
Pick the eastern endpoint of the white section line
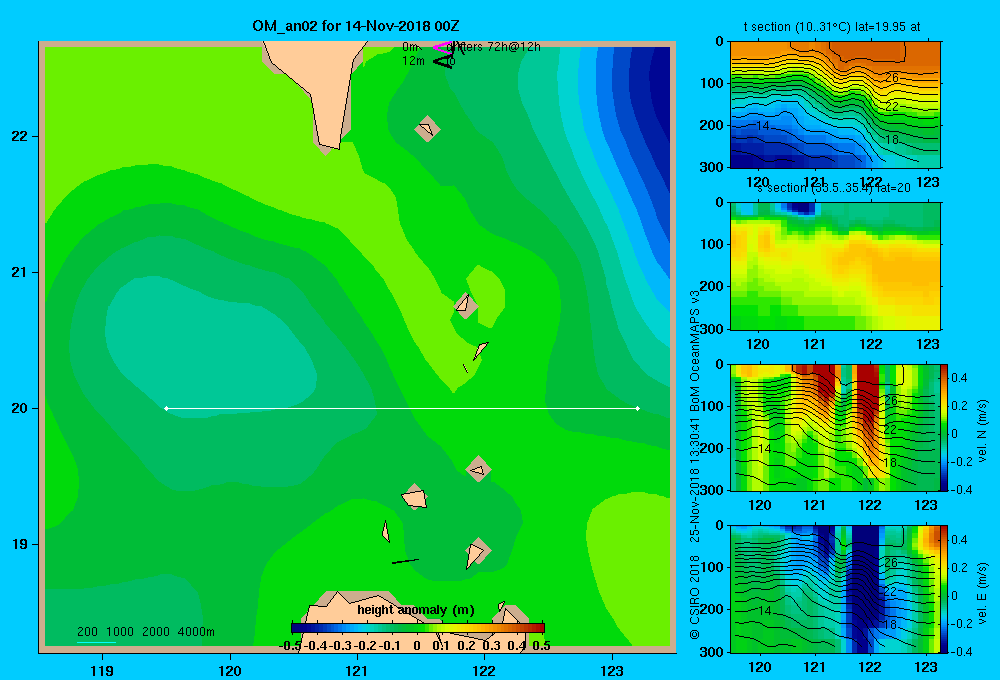pos(638,408)
